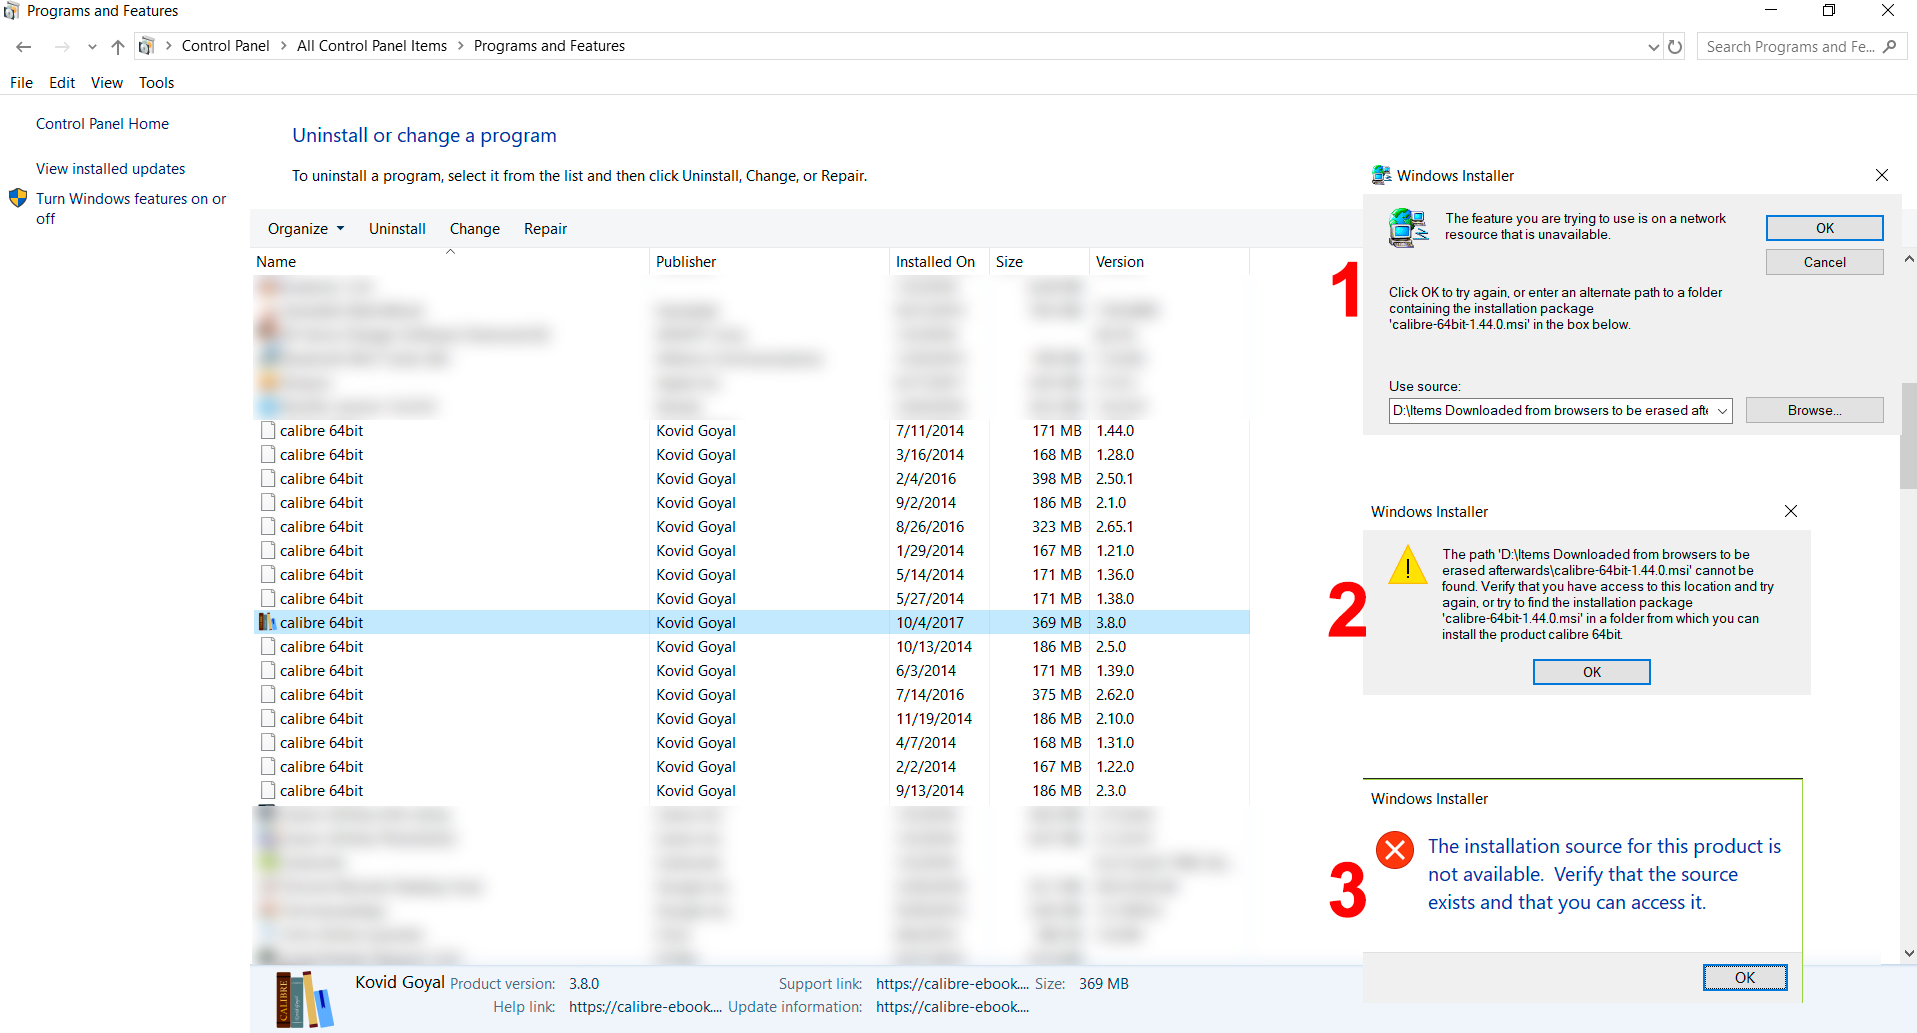The width and height of the screenshot is (1917, 1033).
Task: Select calibre 64bit version 1.44.0 icon
Action: pyautogui.click(x=268, y=431)
